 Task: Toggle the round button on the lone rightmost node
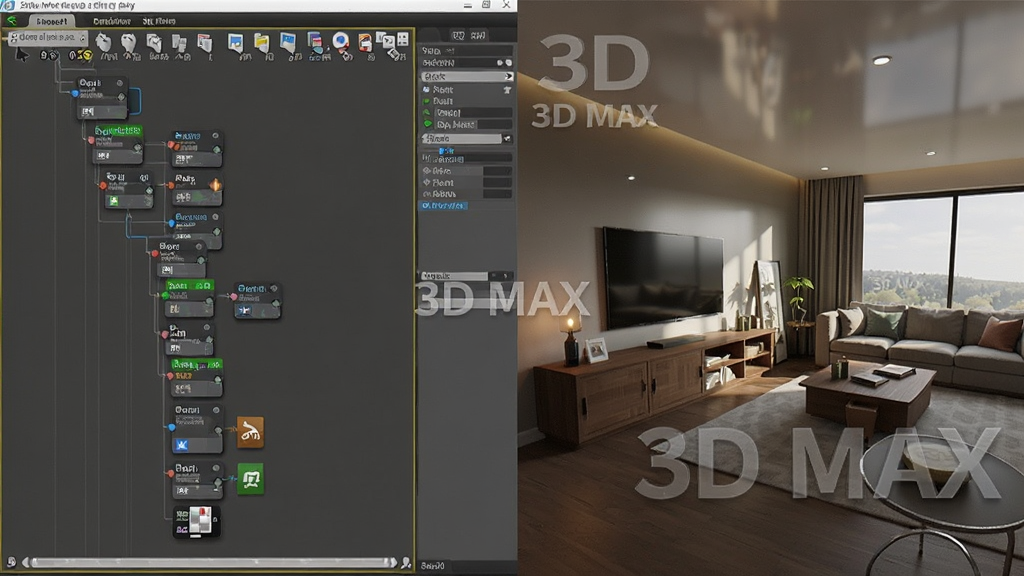point(274,288)
